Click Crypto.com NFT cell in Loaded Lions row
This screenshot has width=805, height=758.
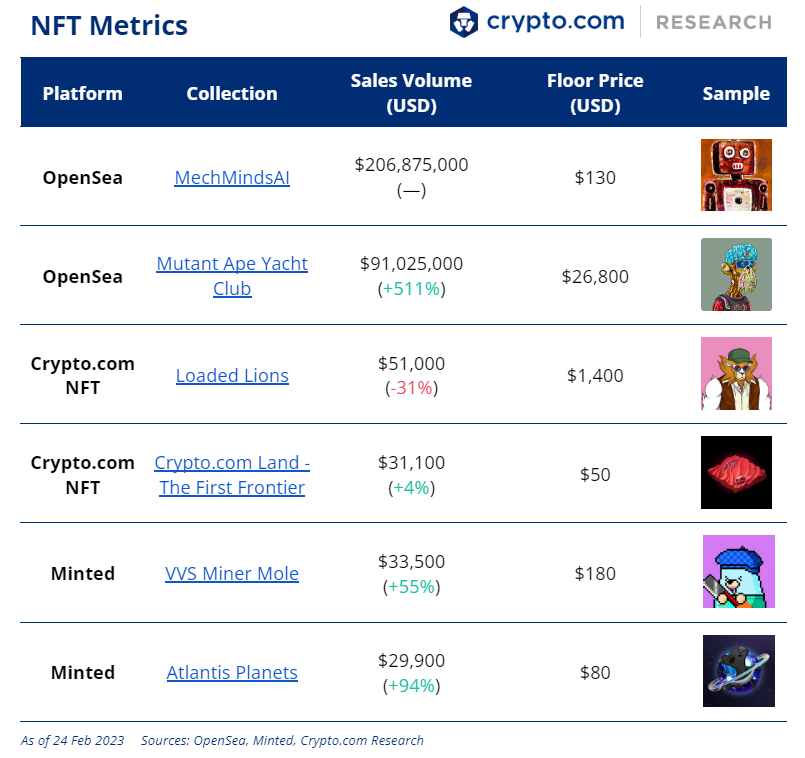[x=83, y=375]
